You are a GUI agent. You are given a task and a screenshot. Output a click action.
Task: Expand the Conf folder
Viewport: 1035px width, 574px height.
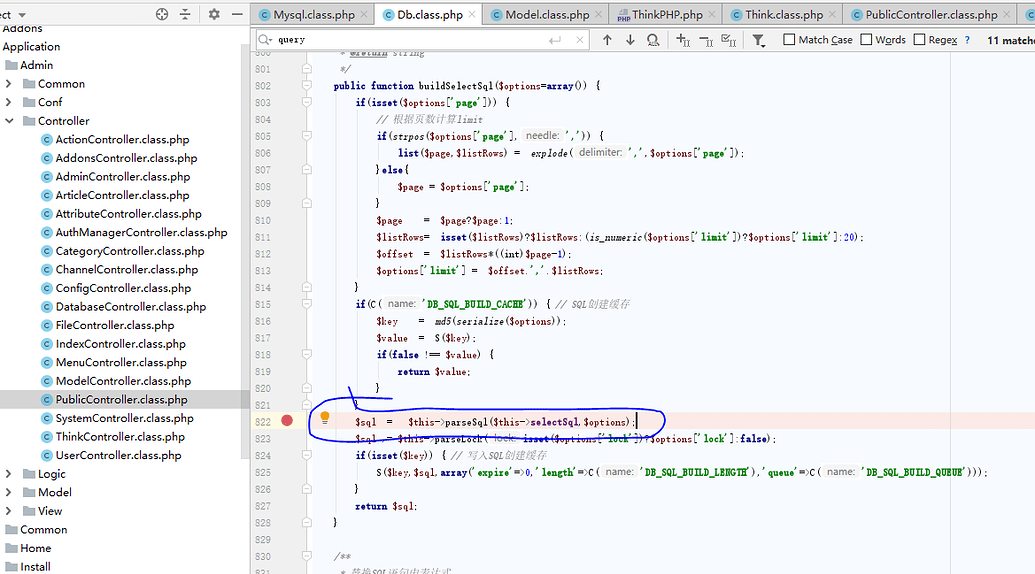point(8,102)
